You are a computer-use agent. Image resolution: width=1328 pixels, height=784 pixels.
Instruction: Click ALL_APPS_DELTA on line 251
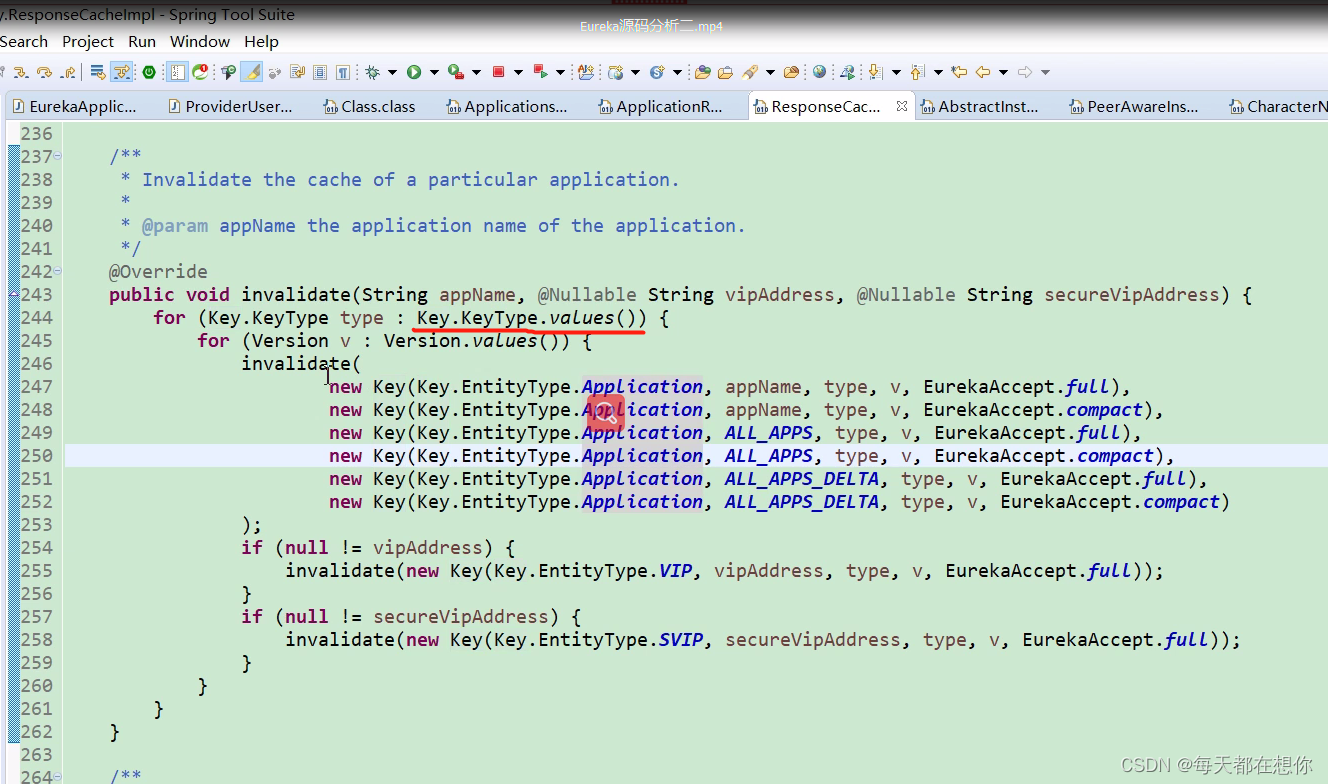pyautogui.click(x=802, y=479)
